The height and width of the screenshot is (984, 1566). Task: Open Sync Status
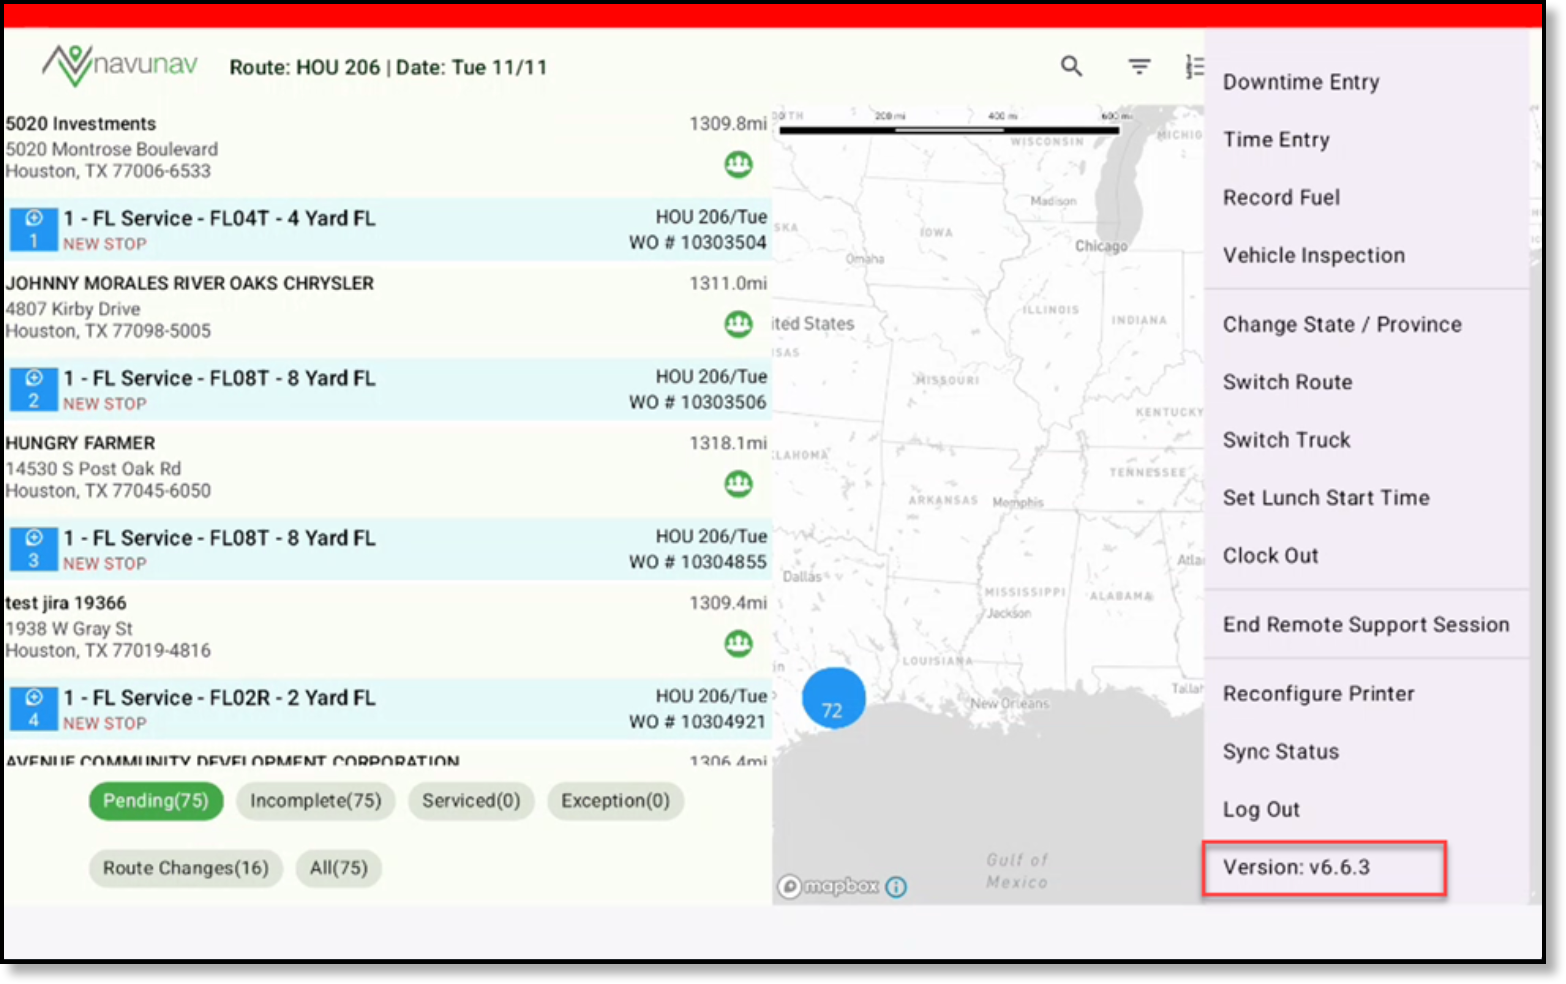click(1280, 752)
